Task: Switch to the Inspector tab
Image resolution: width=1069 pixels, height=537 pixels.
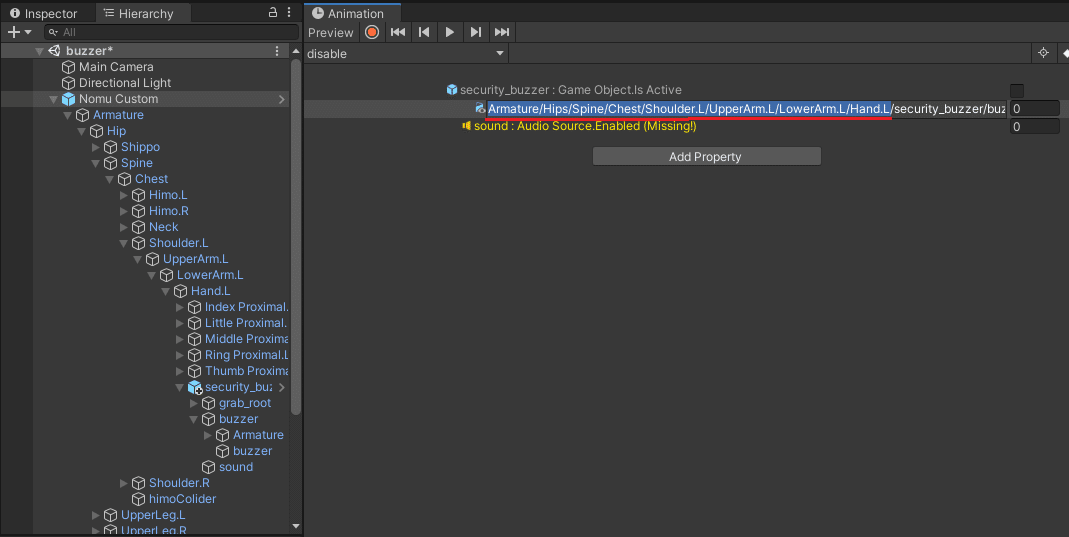Action: 44,13
